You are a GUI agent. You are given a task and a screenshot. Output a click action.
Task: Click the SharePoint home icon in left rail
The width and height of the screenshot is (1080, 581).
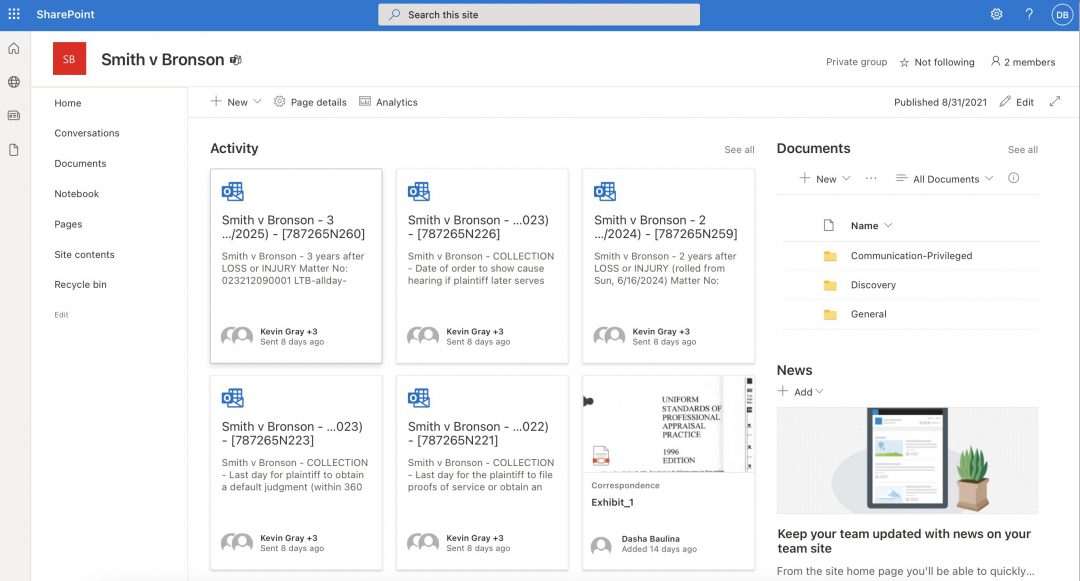(13, 47)
